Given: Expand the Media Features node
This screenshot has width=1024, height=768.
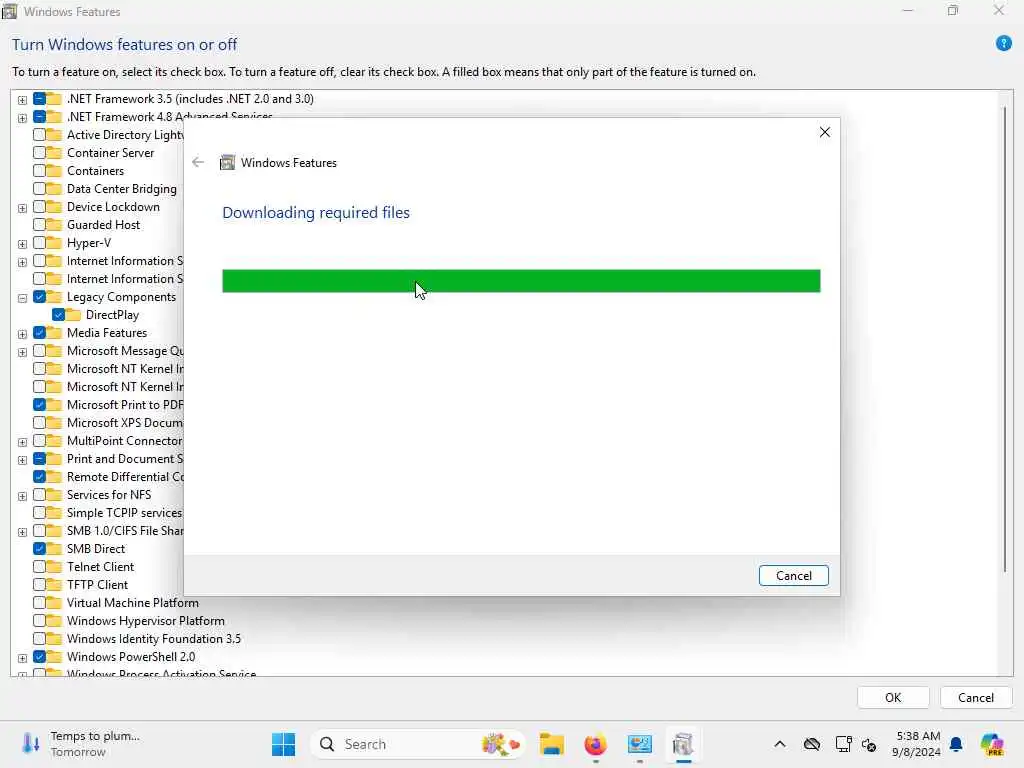Looking at the screenshot, I should (x=22, y=334).
